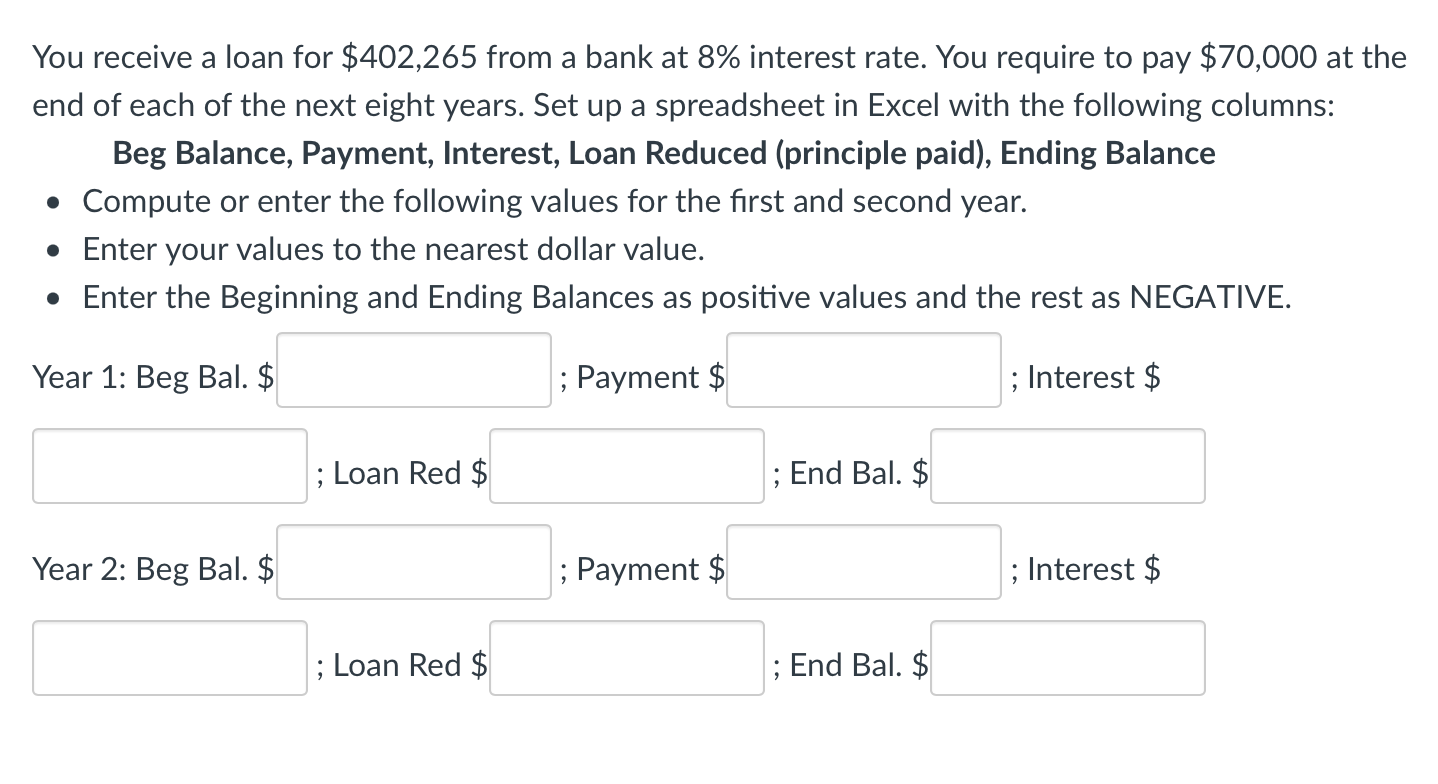Click the Year 1 Payment label text
1438x784 pixels.
coord(645,377)
